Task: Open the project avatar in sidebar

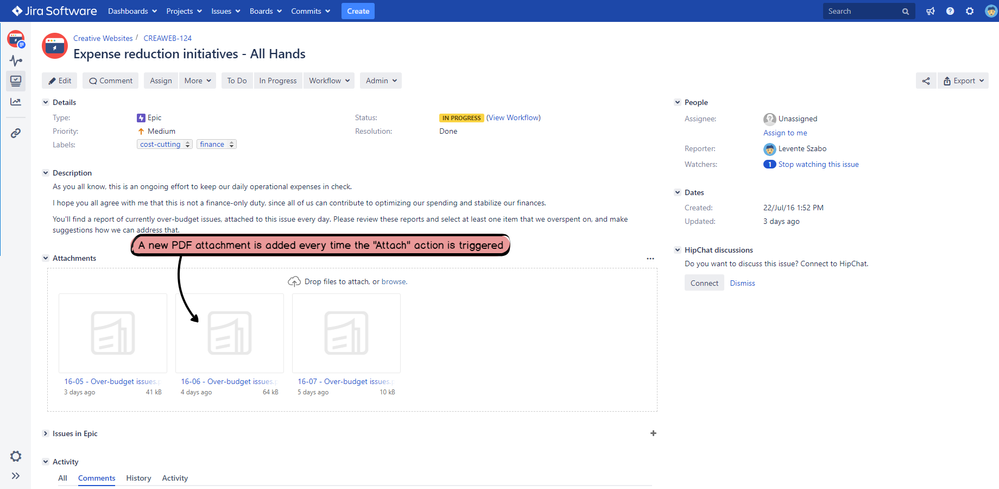Action: [x=16, y=39]
